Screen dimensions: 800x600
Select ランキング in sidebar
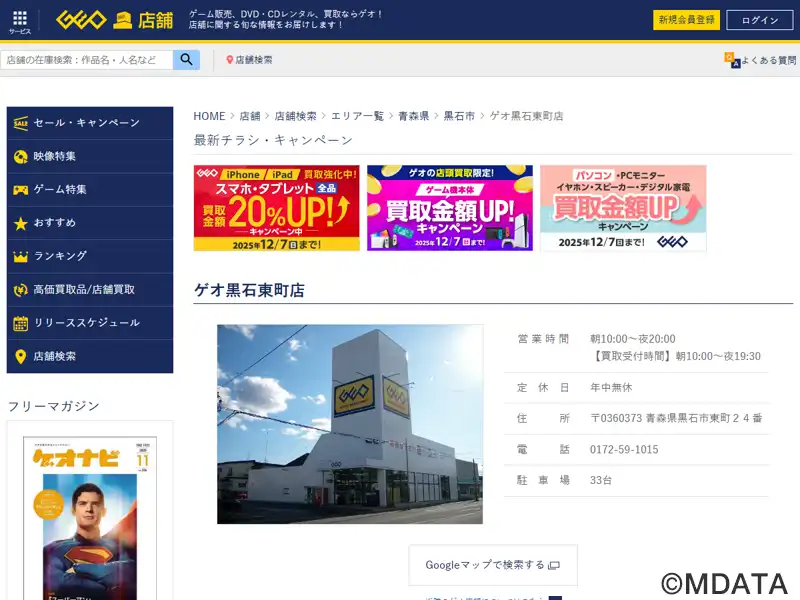point(90,256)
